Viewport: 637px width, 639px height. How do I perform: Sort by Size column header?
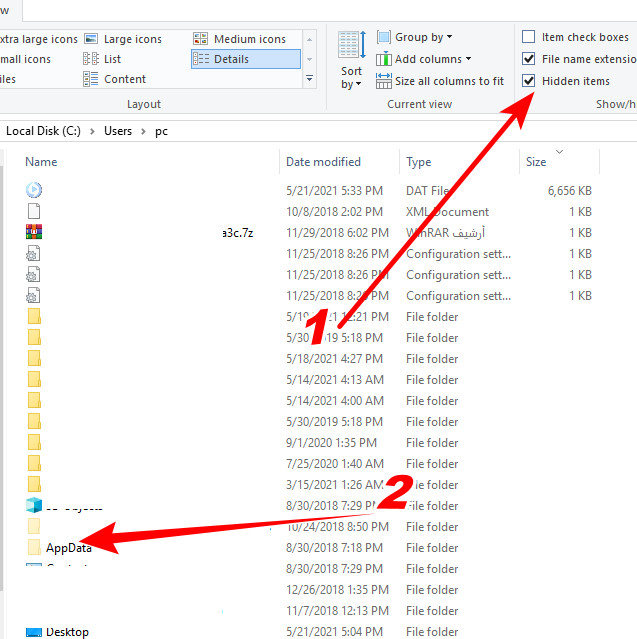(x=536, y=162)
